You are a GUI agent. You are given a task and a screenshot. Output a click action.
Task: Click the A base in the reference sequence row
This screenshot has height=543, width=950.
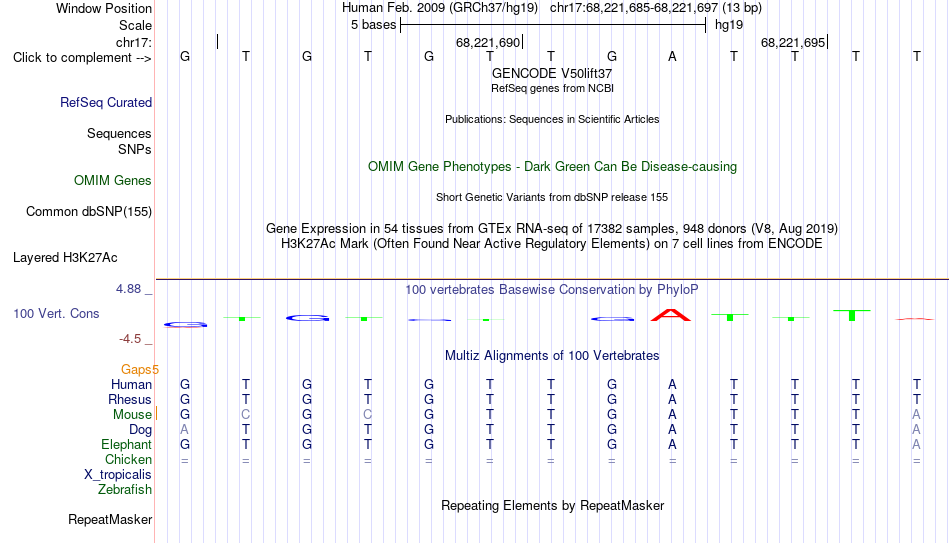[672, 57]
